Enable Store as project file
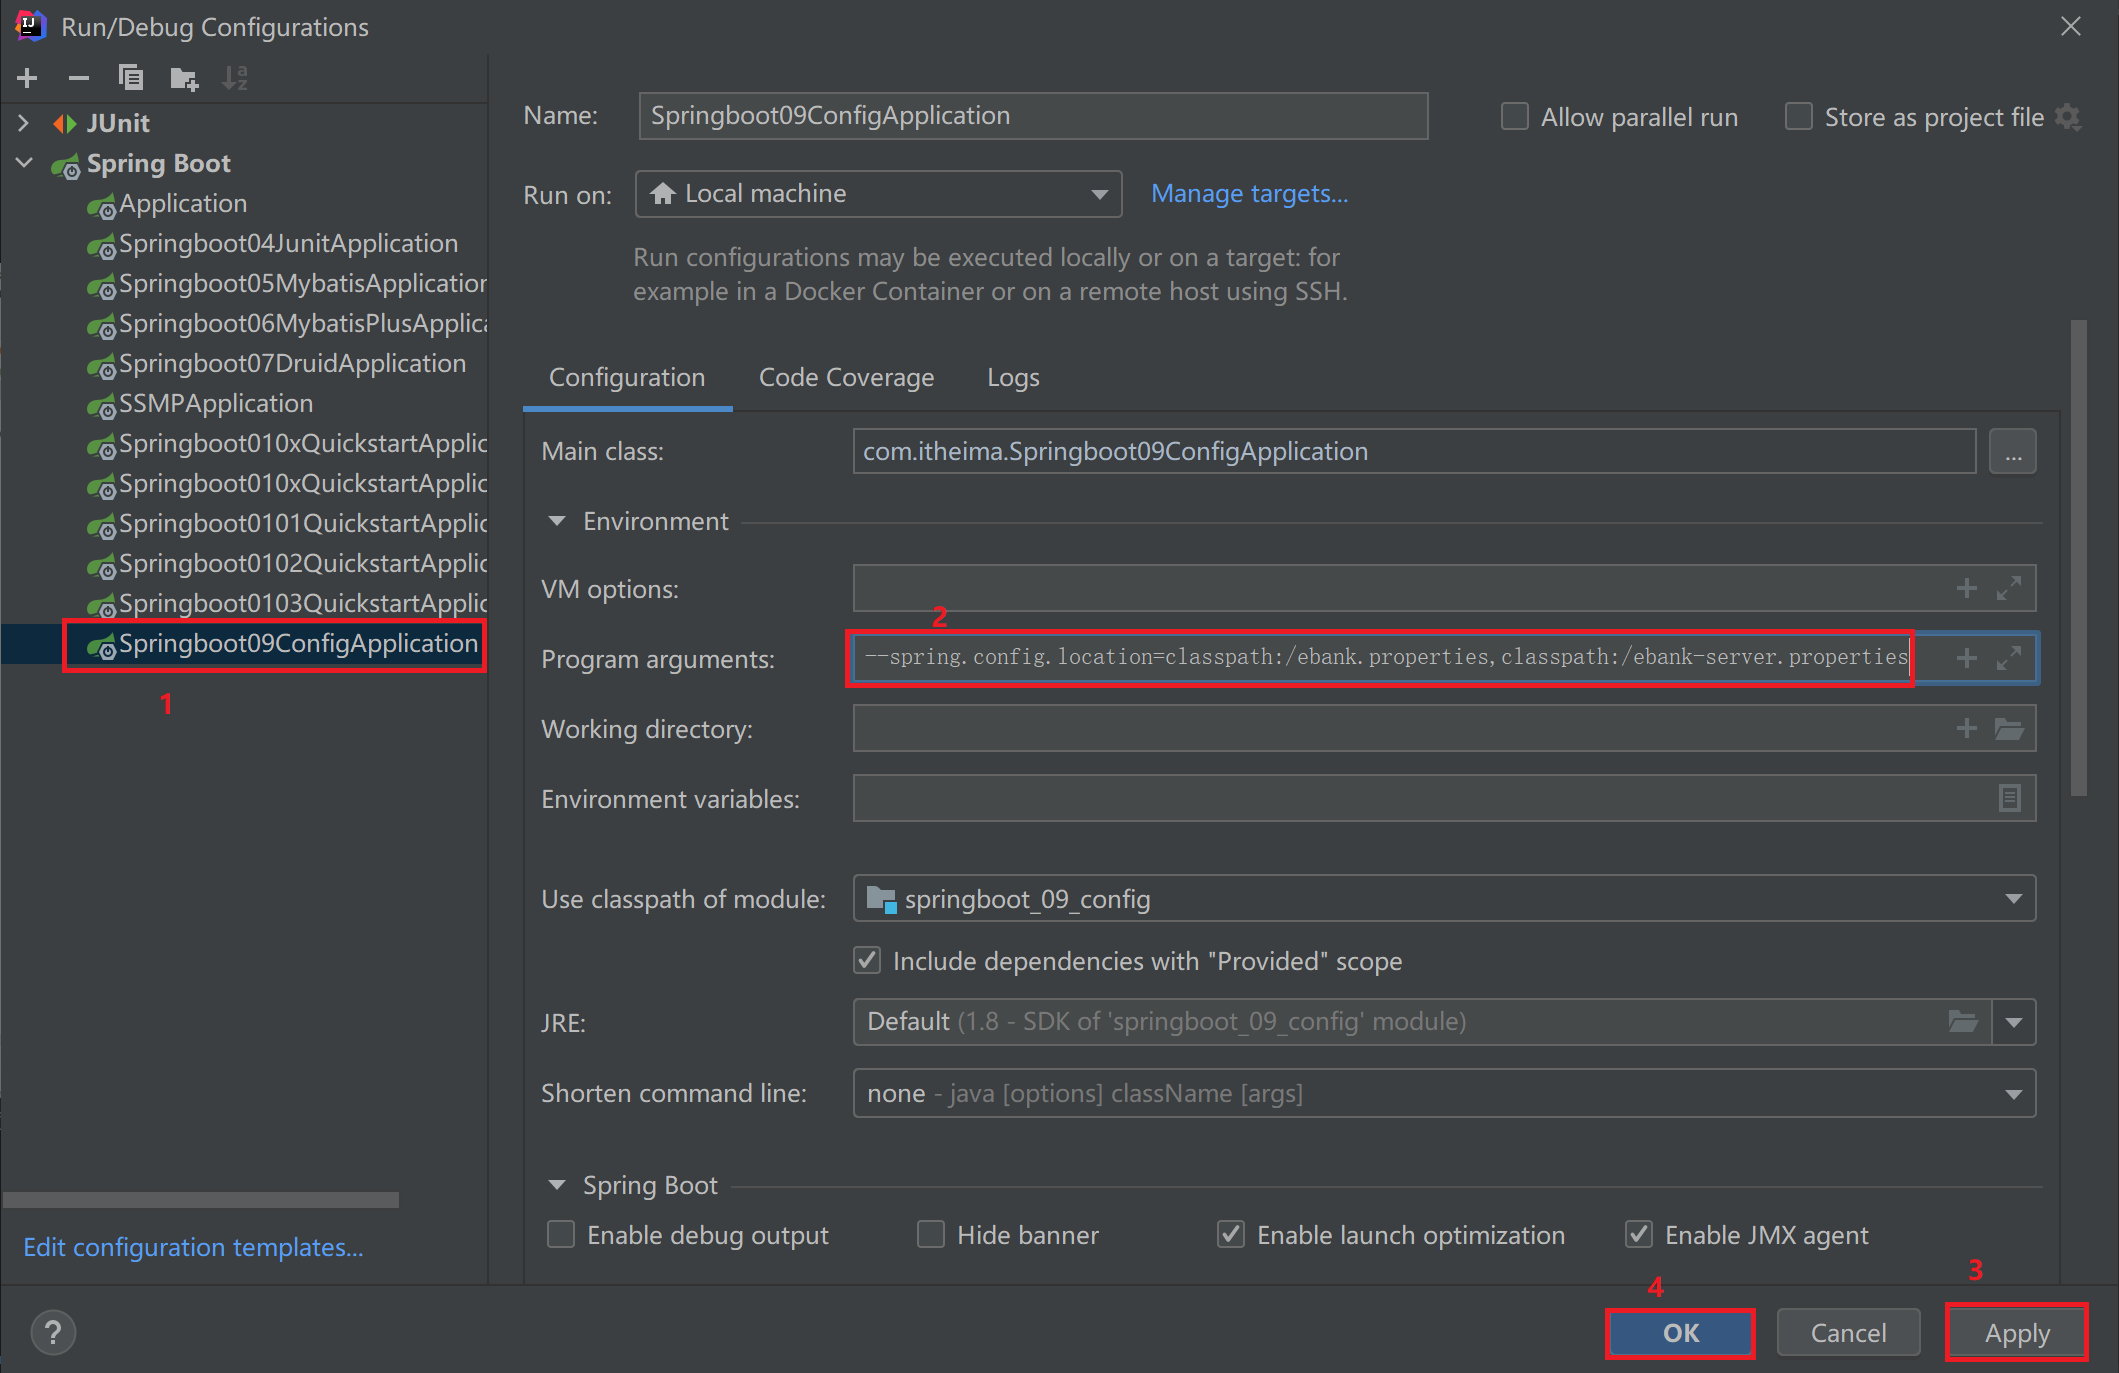Screen dimensions: 2119x1373 point(1799,117)
